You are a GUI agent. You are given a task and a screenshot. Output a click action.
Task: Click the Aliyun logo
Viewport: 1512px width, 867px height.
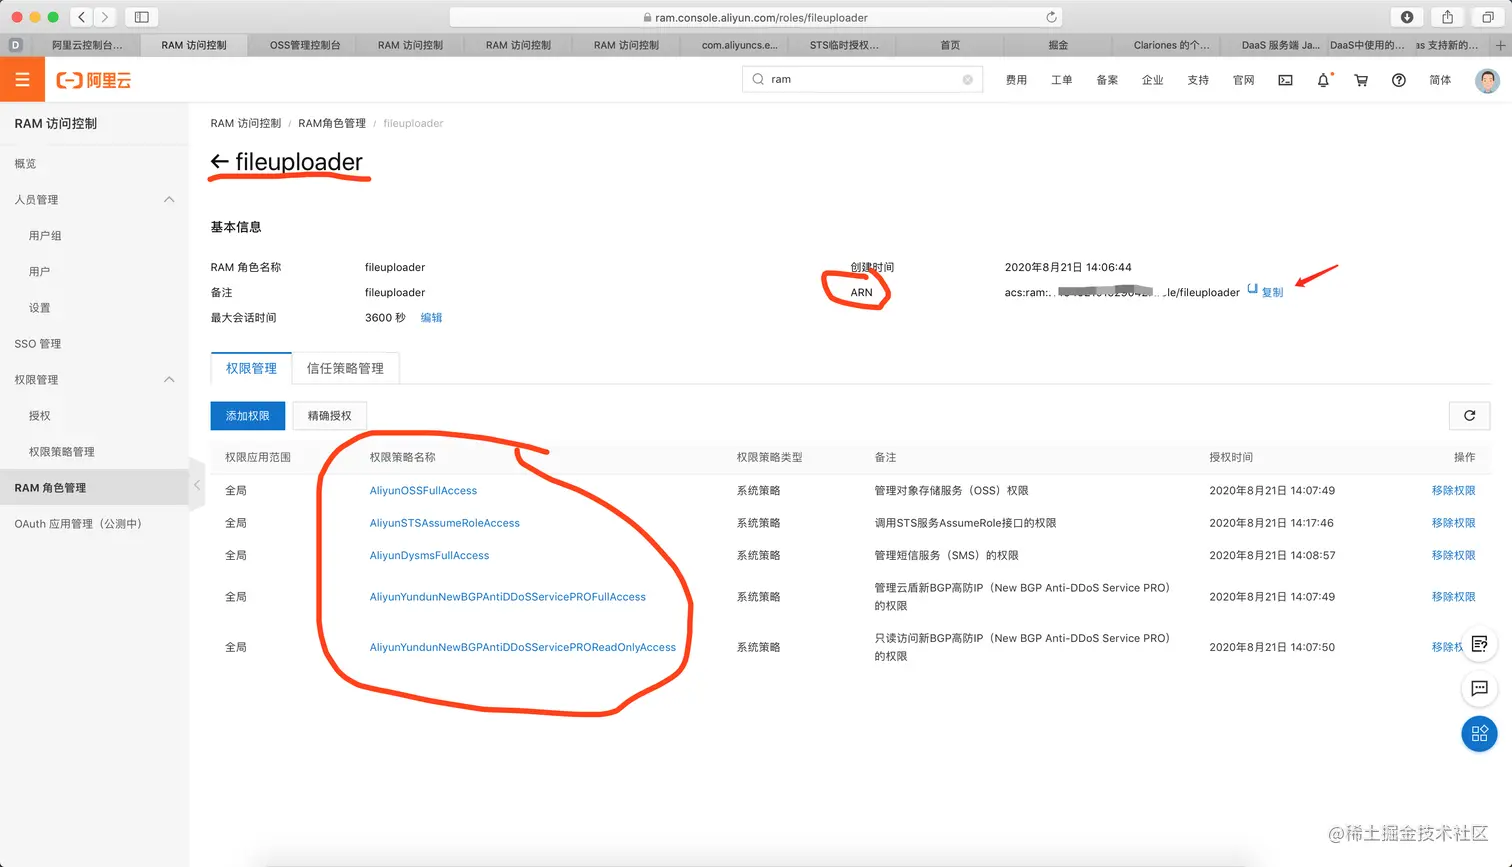(x=93, y=80)
